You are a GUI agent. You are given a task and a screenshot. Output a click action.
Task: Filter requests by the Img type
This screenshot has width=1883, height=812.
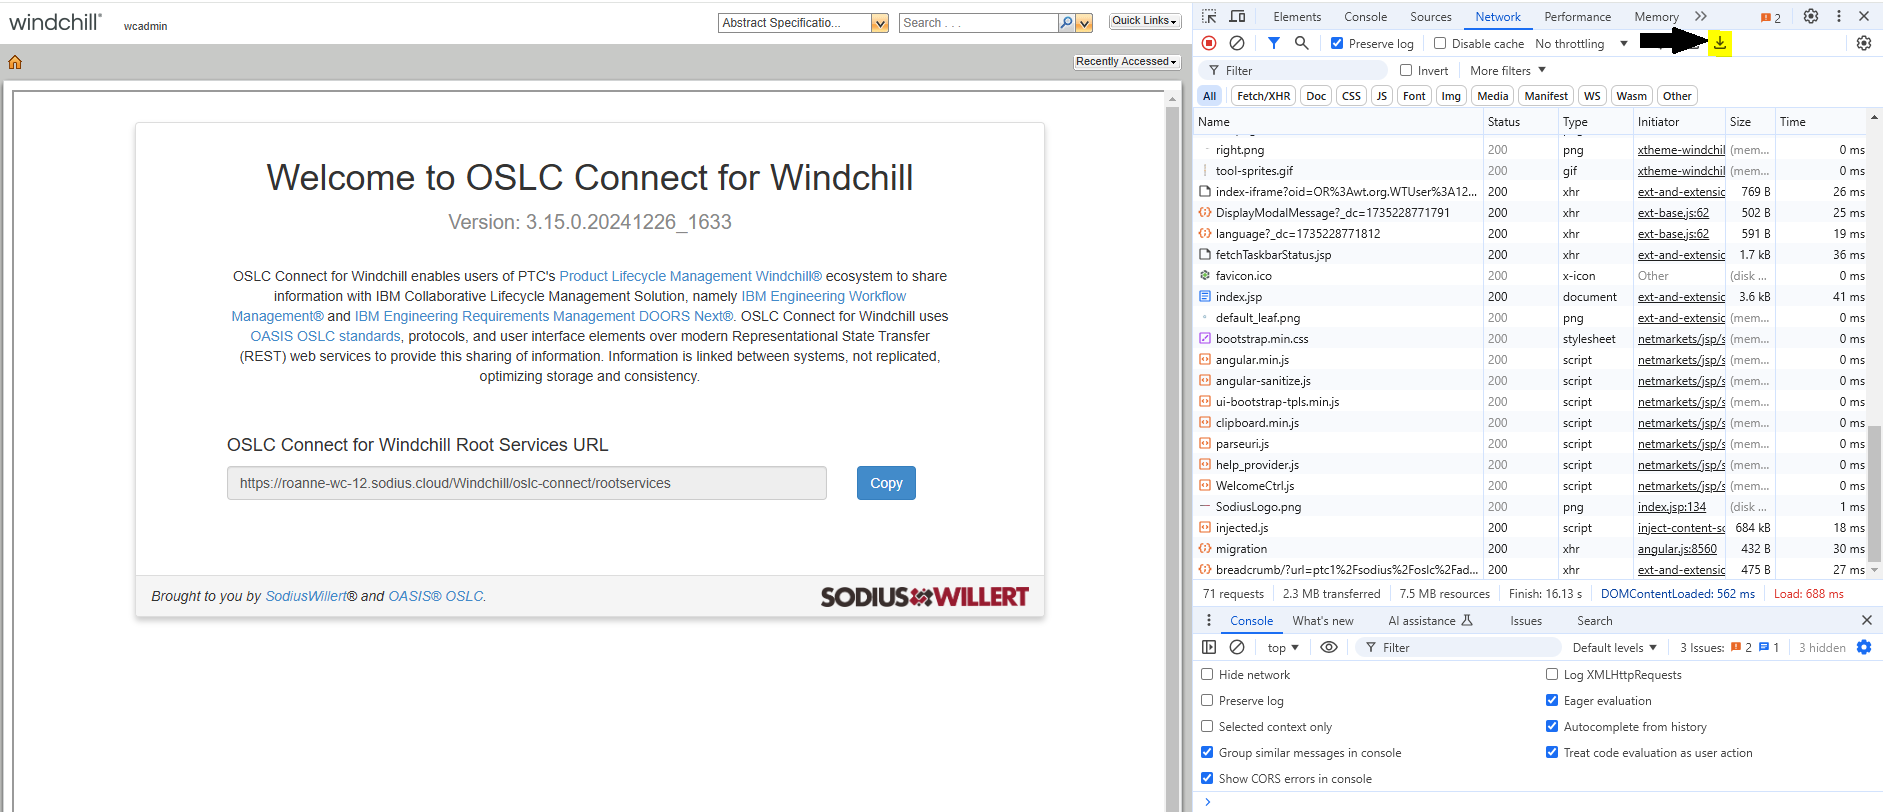point(1451,96)
